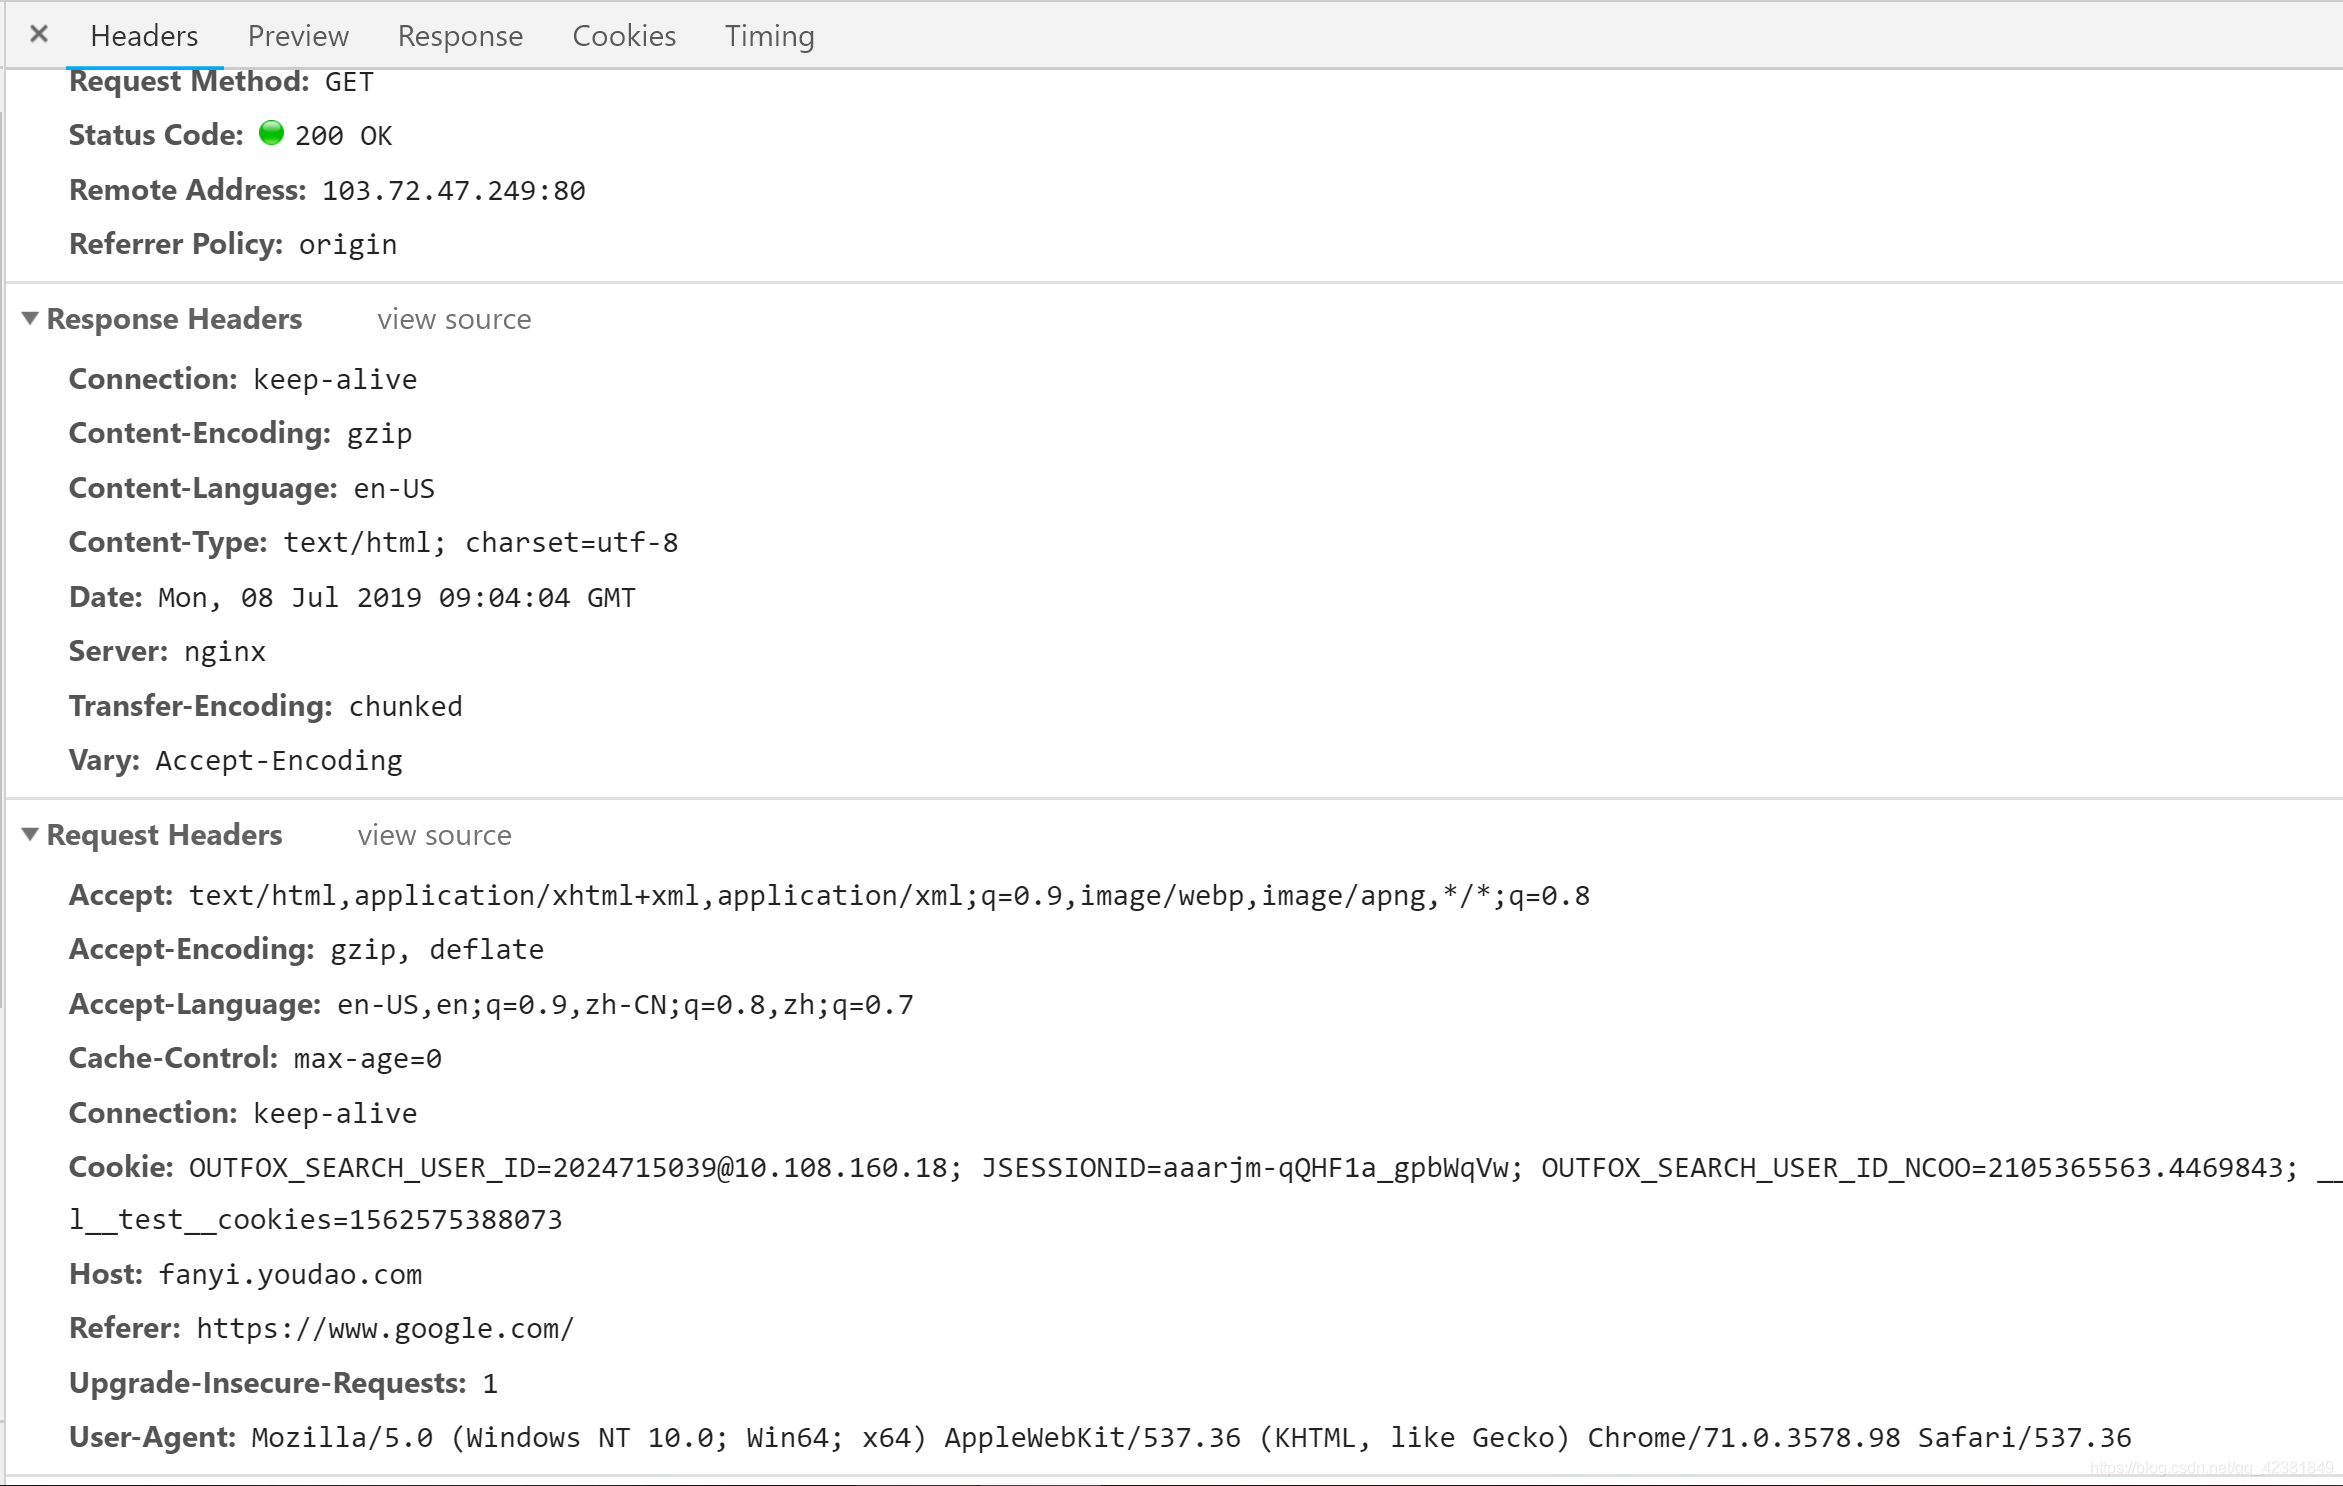Click view source beside Response Headers
The image size is (2343, 1486).
[x=454, y=320]
